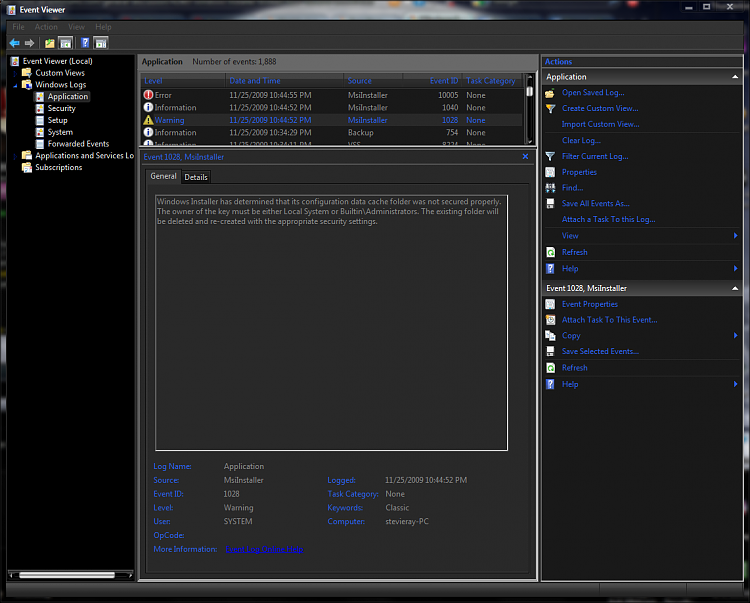
Task: Select the Information event 1040 row
Action: coord(332,108)
